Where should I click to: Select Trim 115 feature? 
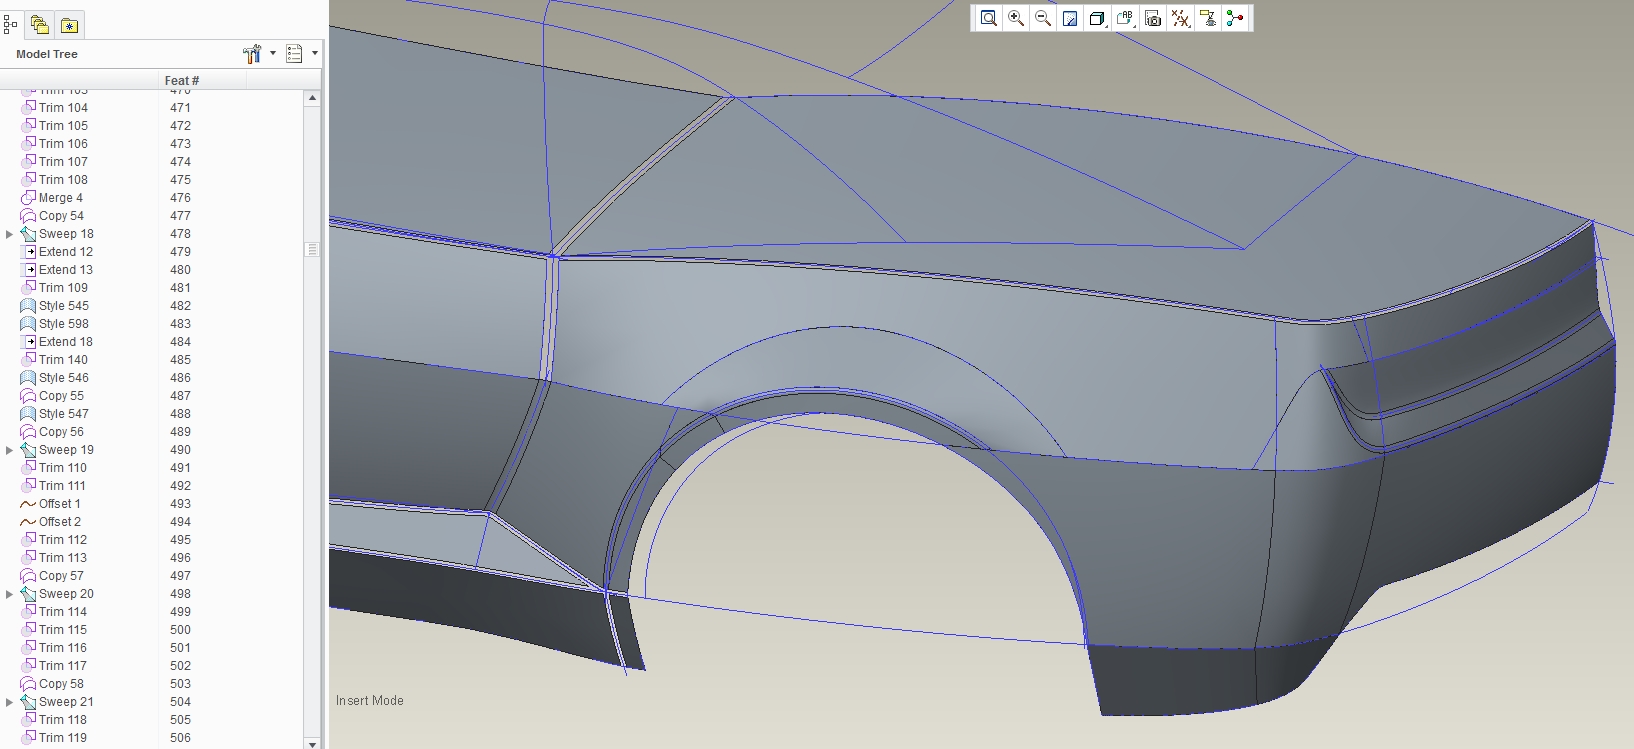(x=63, y=630)
